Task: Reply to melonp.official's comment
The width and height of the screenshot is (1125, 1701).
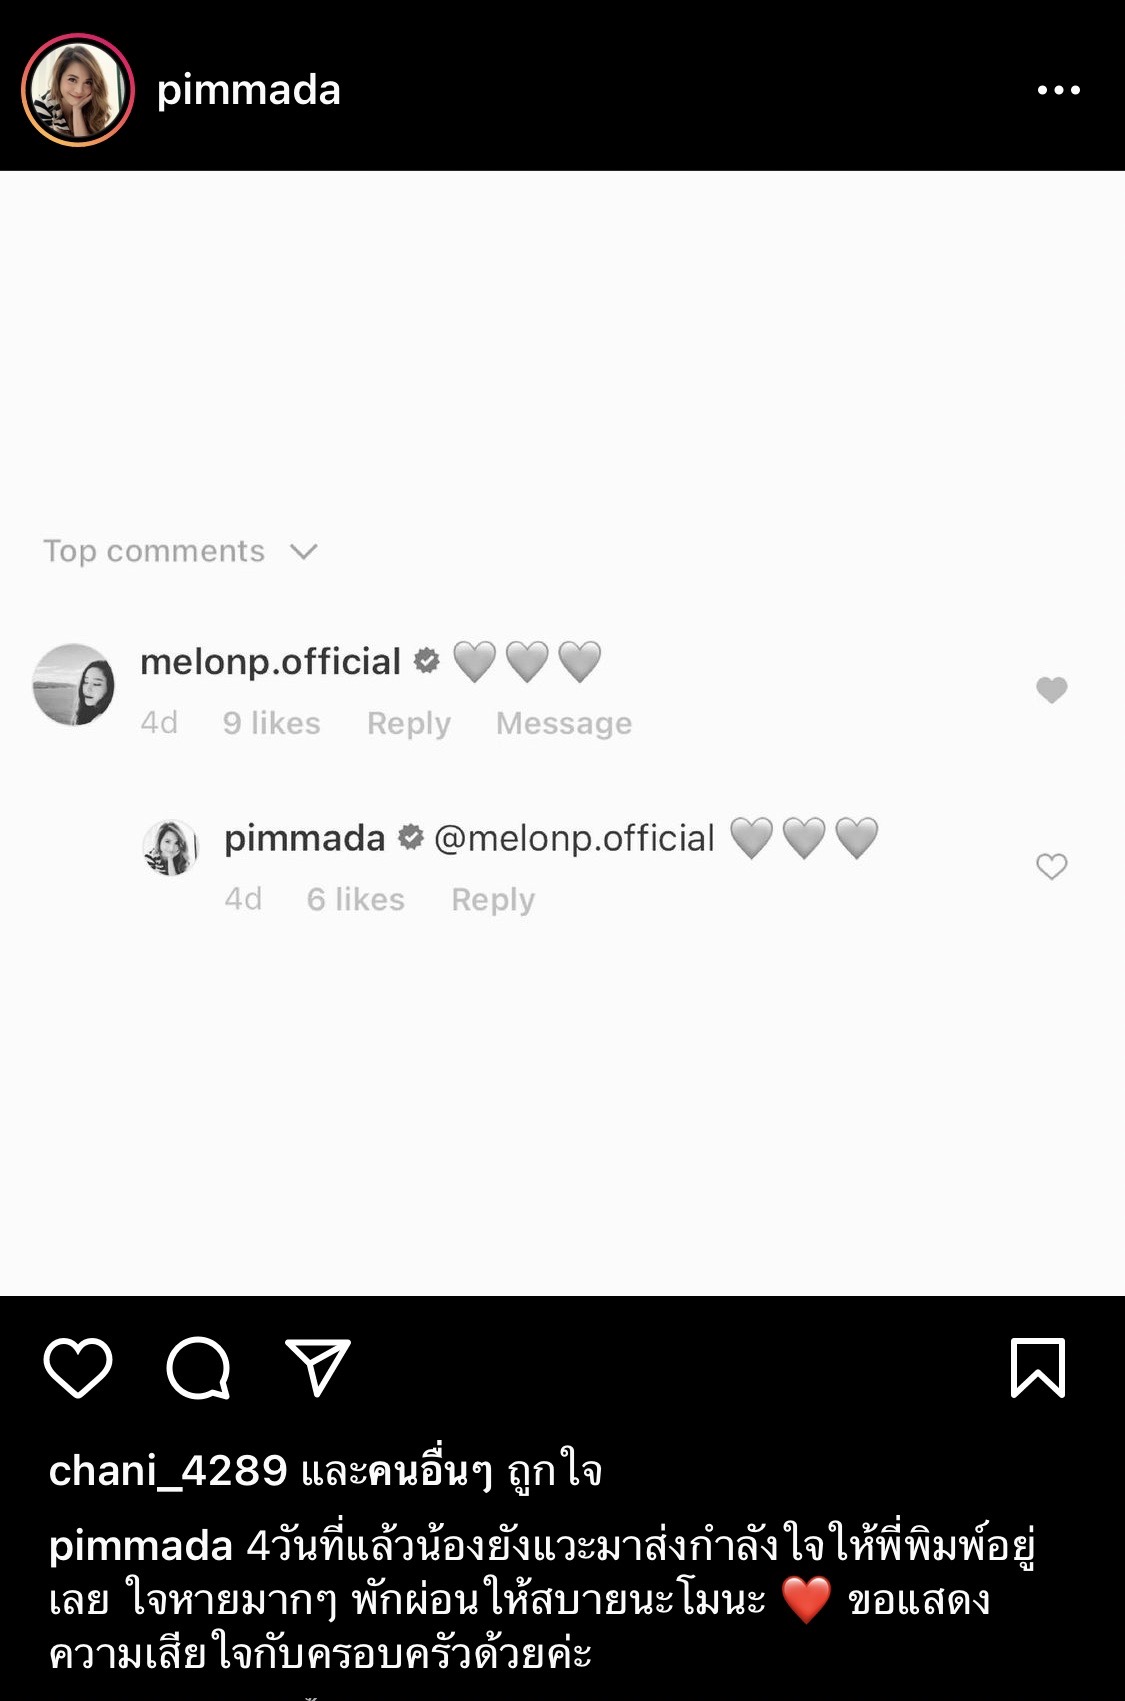Action: [408, 723]
